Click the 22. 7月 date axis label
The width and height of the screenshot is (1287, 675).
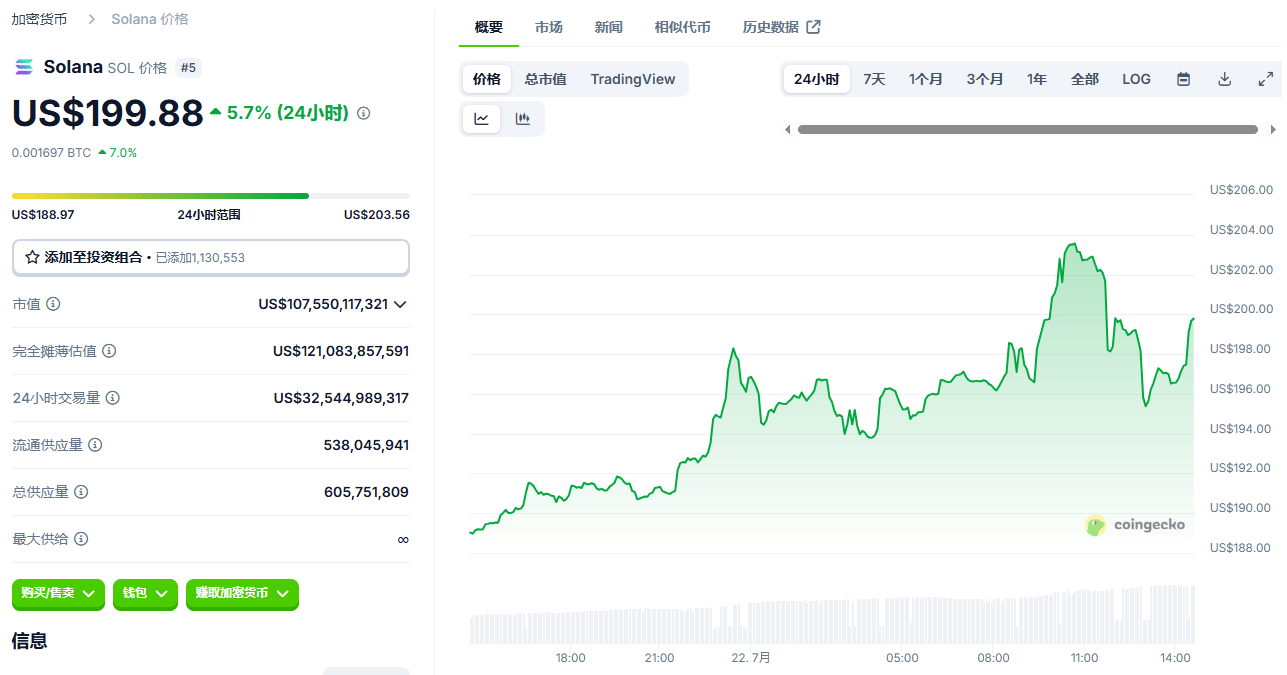coord(751,658)
